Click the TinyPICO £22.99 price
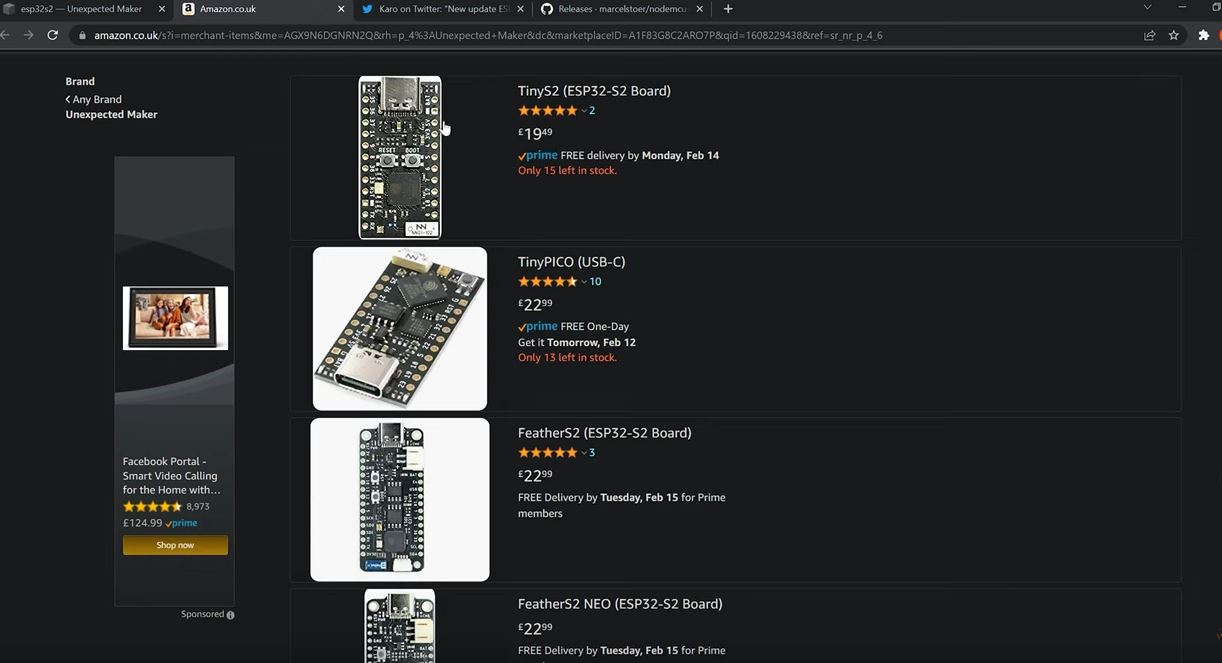The height and width of the screenshot is (663, 1222). tap(535, 304)
